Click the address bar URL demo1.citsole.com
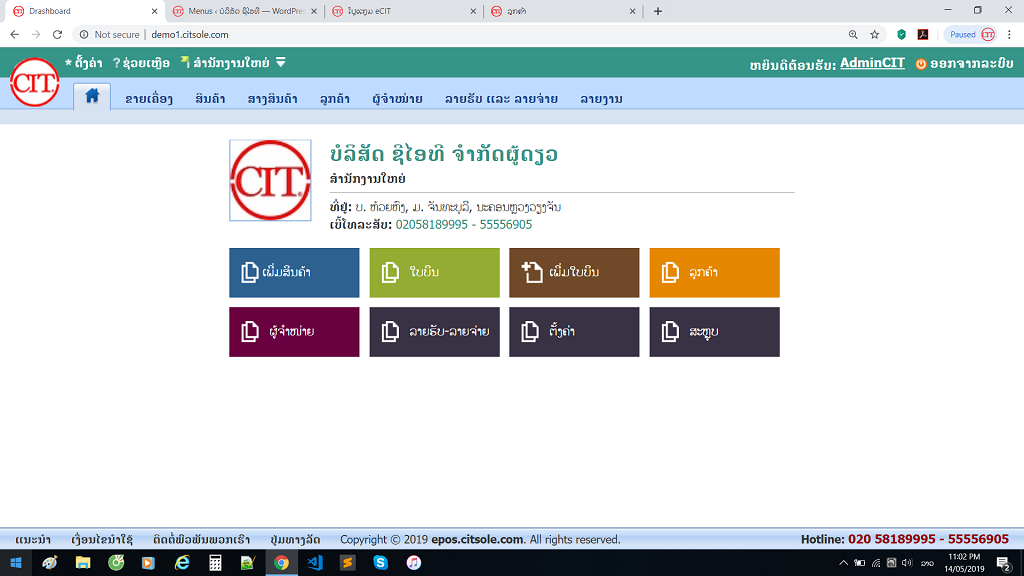 (190, 35)
